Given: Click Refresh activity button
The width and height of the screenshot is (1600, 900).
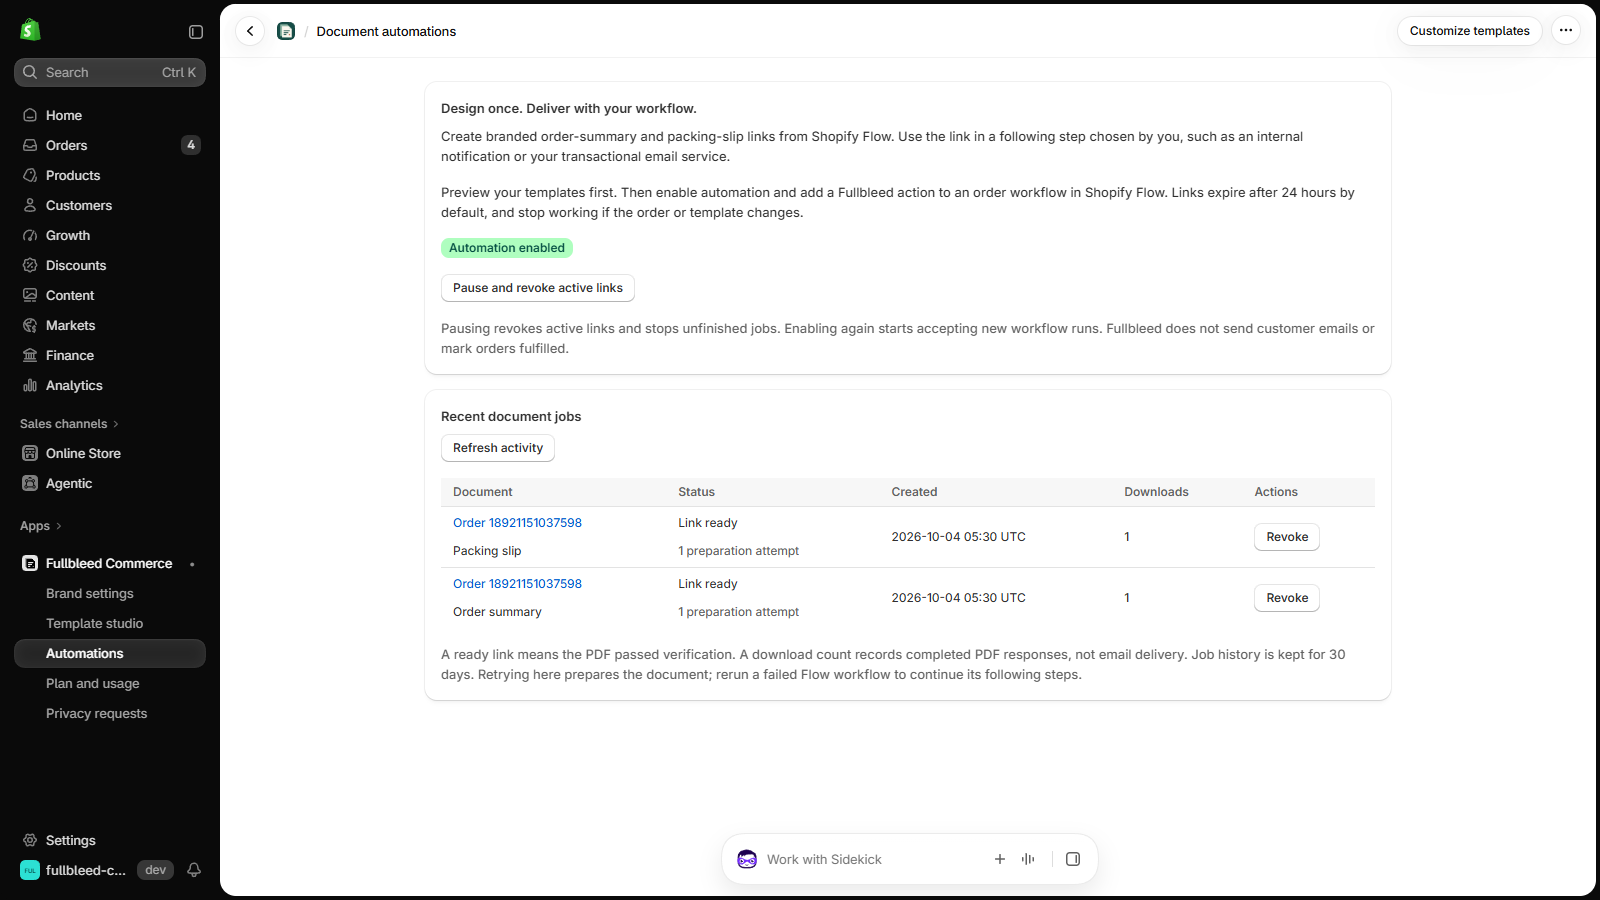Looking at the screenshot, I should point(498,448).
